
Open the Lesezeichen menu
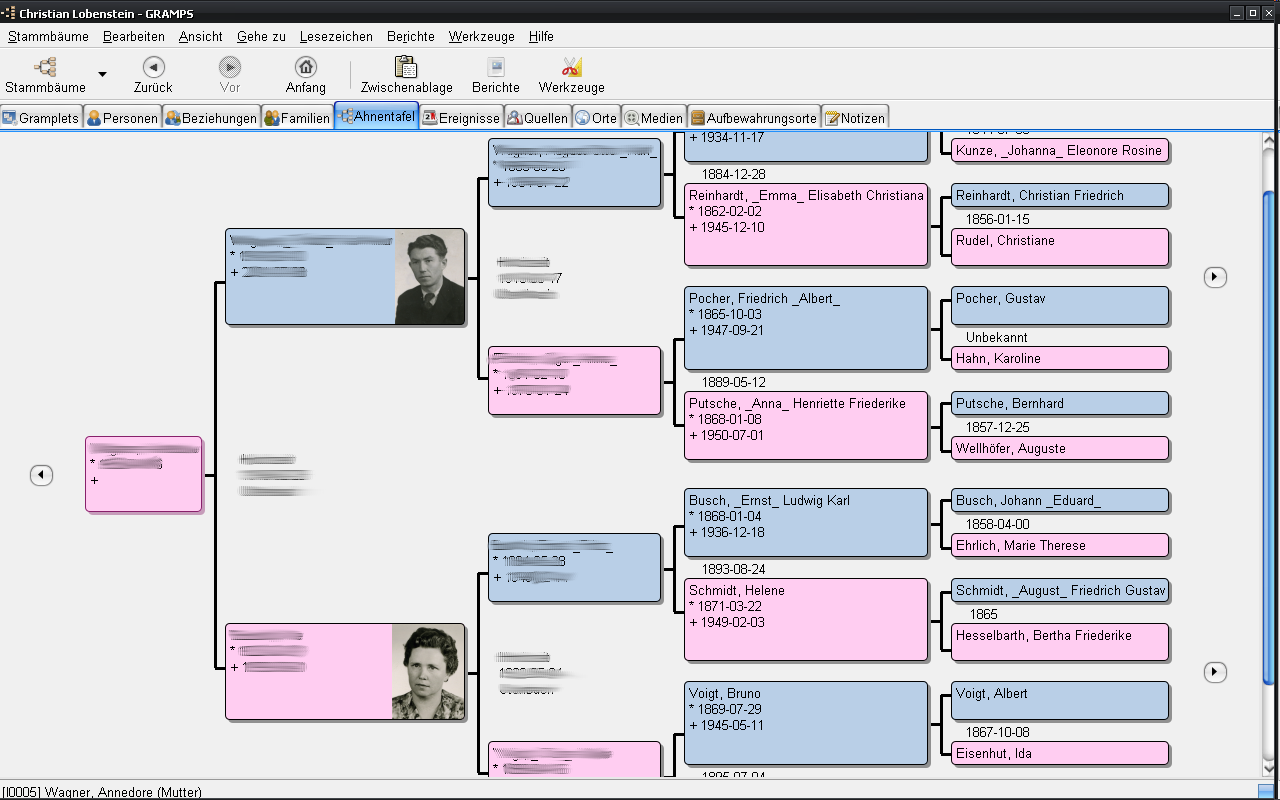(x=336, y=36)
